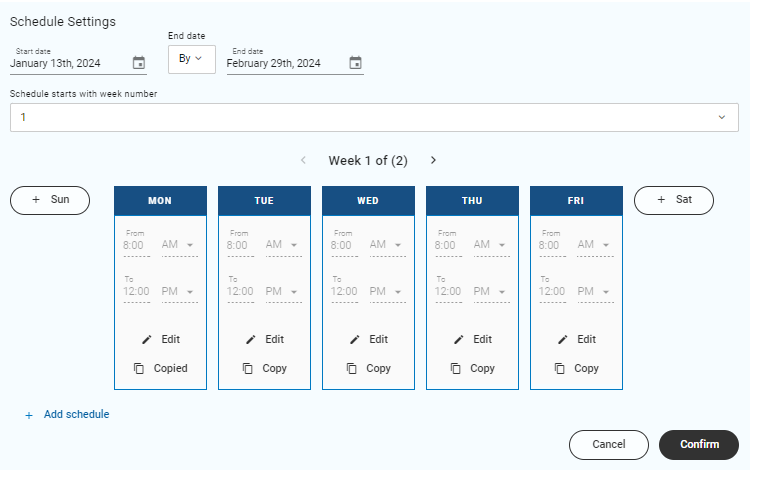The image size is (765, 477).
Task: Go to the next week with right chevron
Action: coord(433,160)
